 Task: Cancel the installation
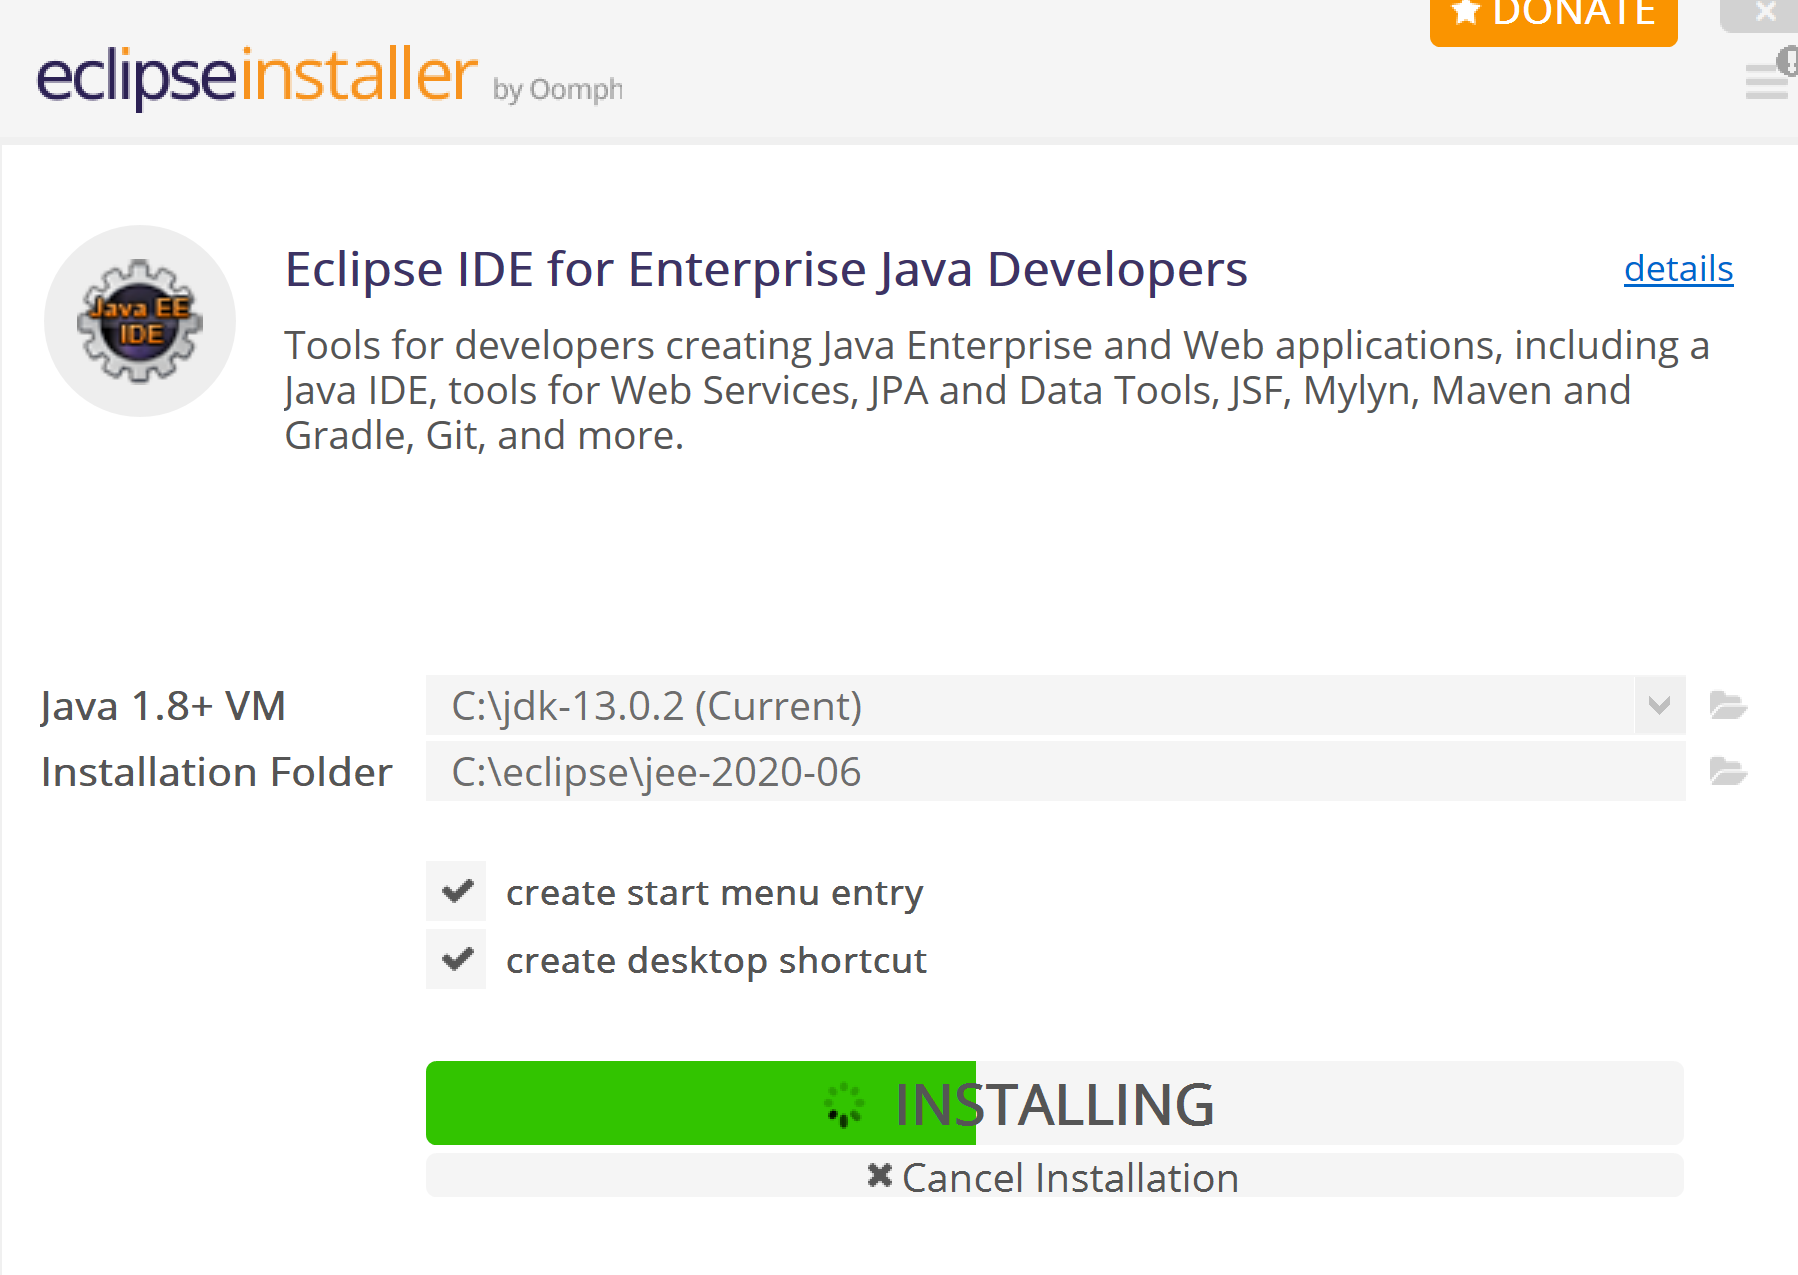[x=1055, y=1176]
